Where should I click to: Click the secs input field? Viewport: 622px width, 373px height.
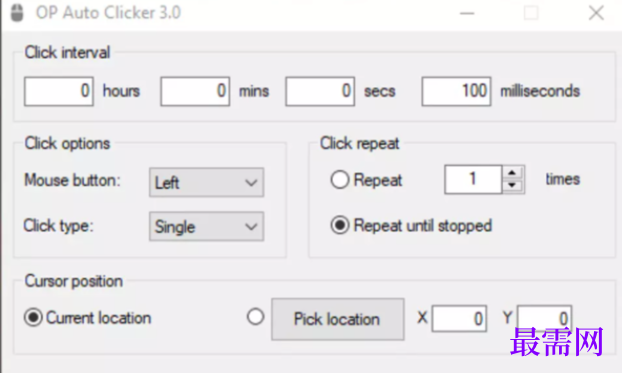tap(320, 91)
